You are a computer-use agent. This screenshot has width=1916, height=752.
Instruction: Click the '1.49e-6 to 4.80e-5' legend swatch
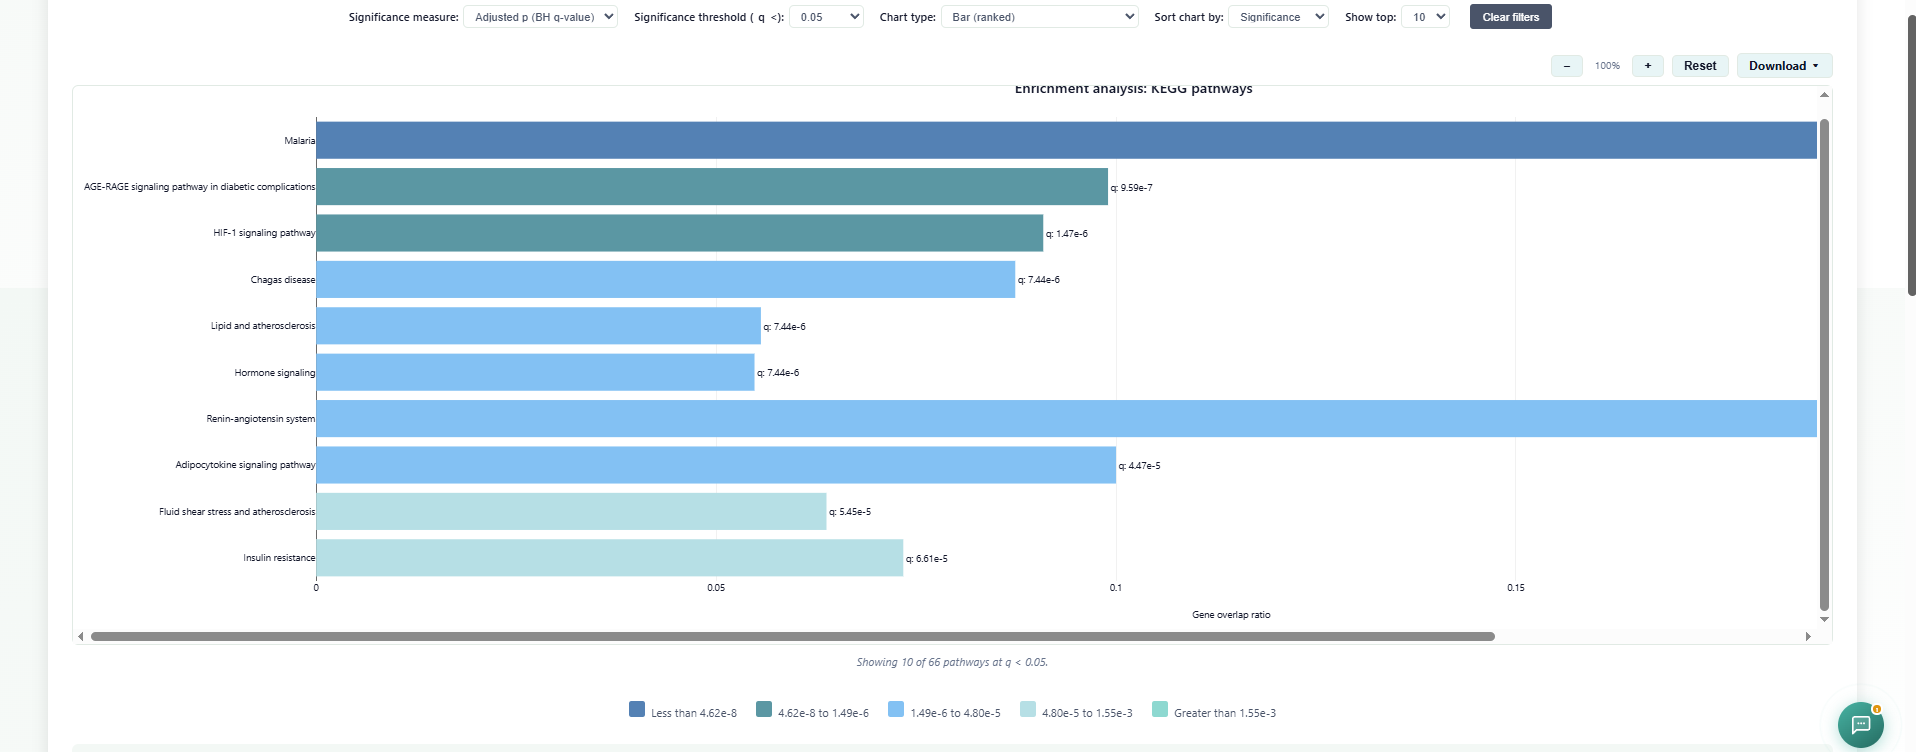click(x=896, y=709)
